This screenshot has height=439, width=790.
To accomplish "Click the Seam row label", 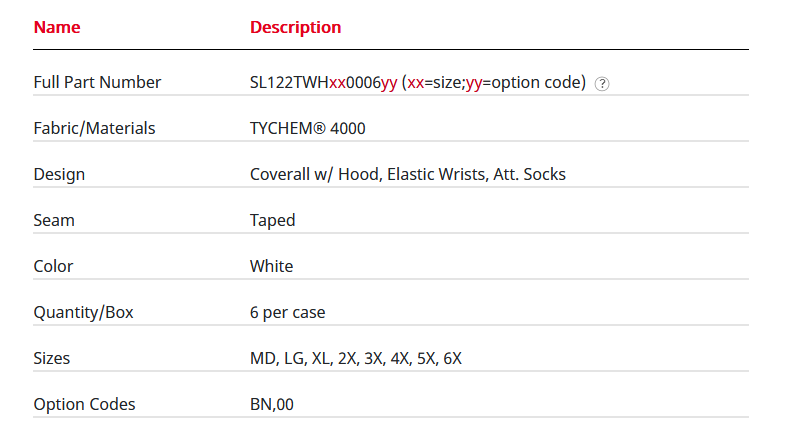I will point(54,220).
